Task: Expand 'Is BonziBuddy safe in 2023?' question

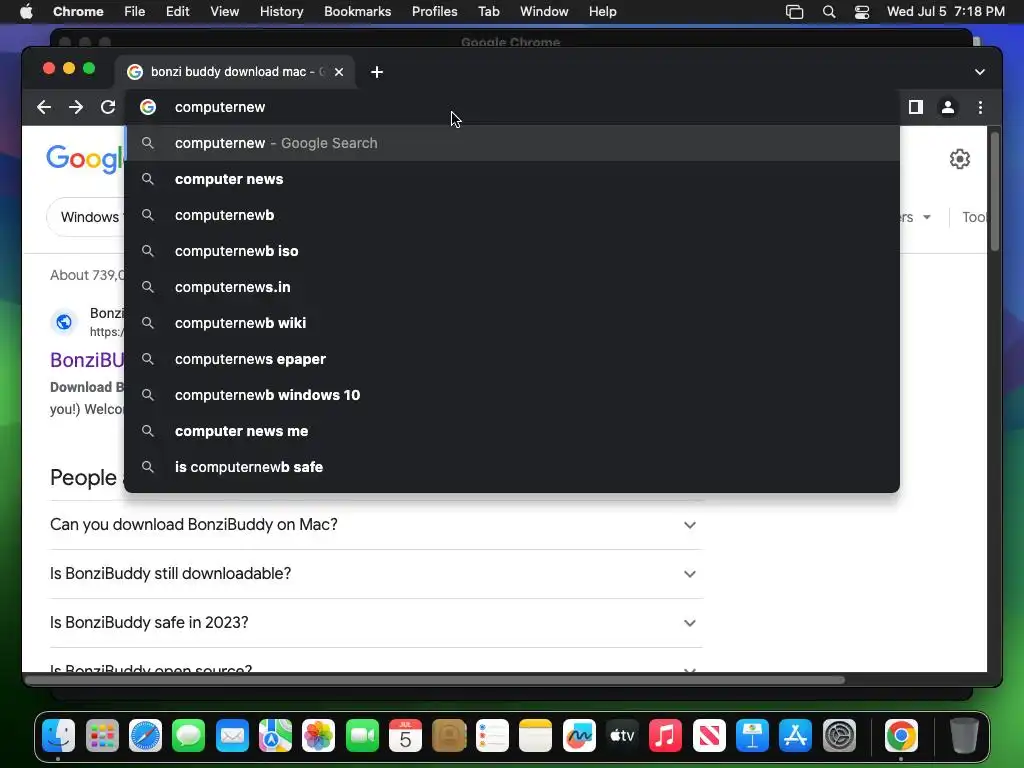Action: click(x=376, y=623)
